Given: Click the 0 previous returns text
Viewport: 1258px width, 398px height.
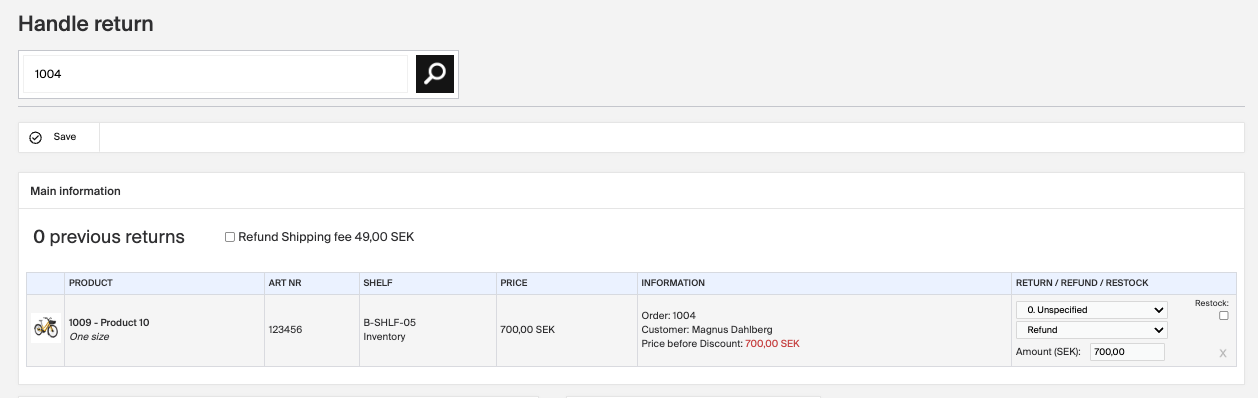Looking at the screenshot, I should (109, 237).
